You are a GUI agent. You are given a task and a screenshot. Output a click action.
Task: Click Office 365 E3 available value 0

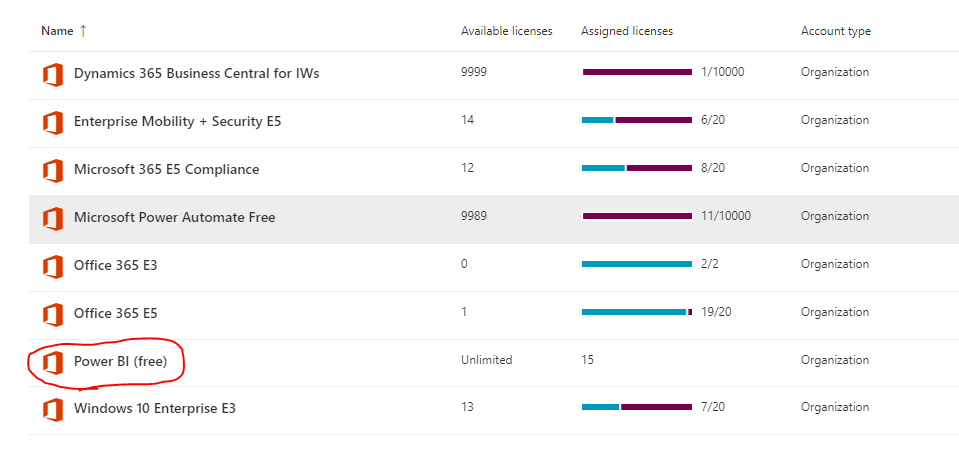click(464, 264)
